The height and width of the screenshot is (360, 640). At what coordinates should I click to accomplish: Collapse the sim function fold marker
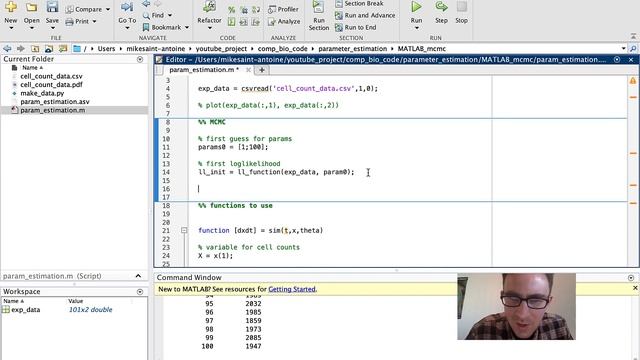[x=184, y=231]
